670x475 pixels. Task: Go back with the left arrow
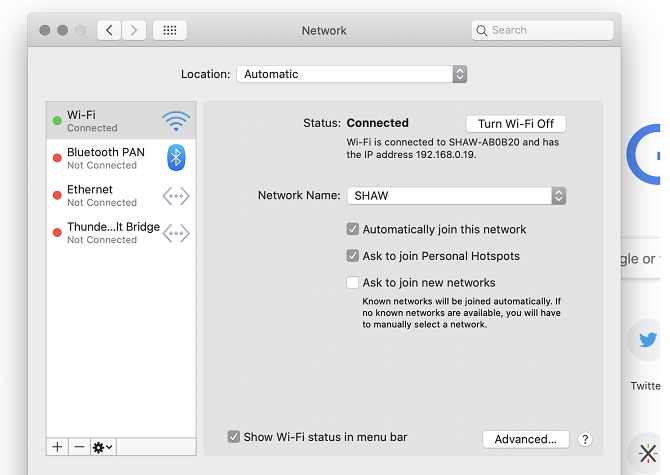point(110,31)
